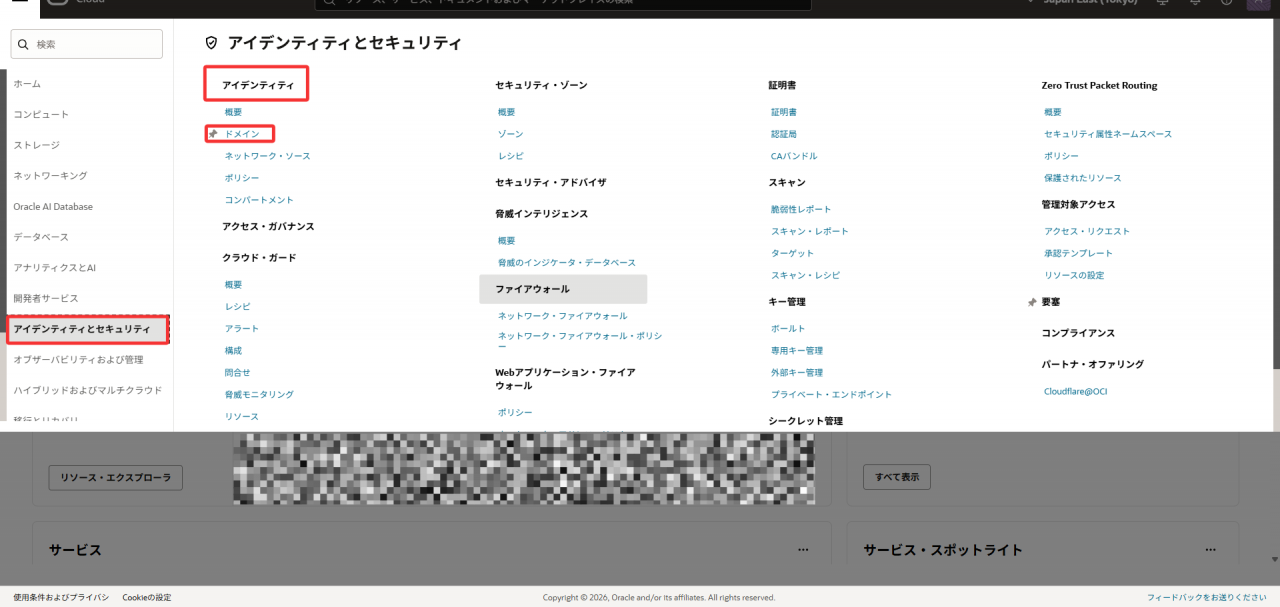The height and width of the screenshot is (607, 1280).
Task: Click the すべて表示 button
Action: click(x=897, y=477)
